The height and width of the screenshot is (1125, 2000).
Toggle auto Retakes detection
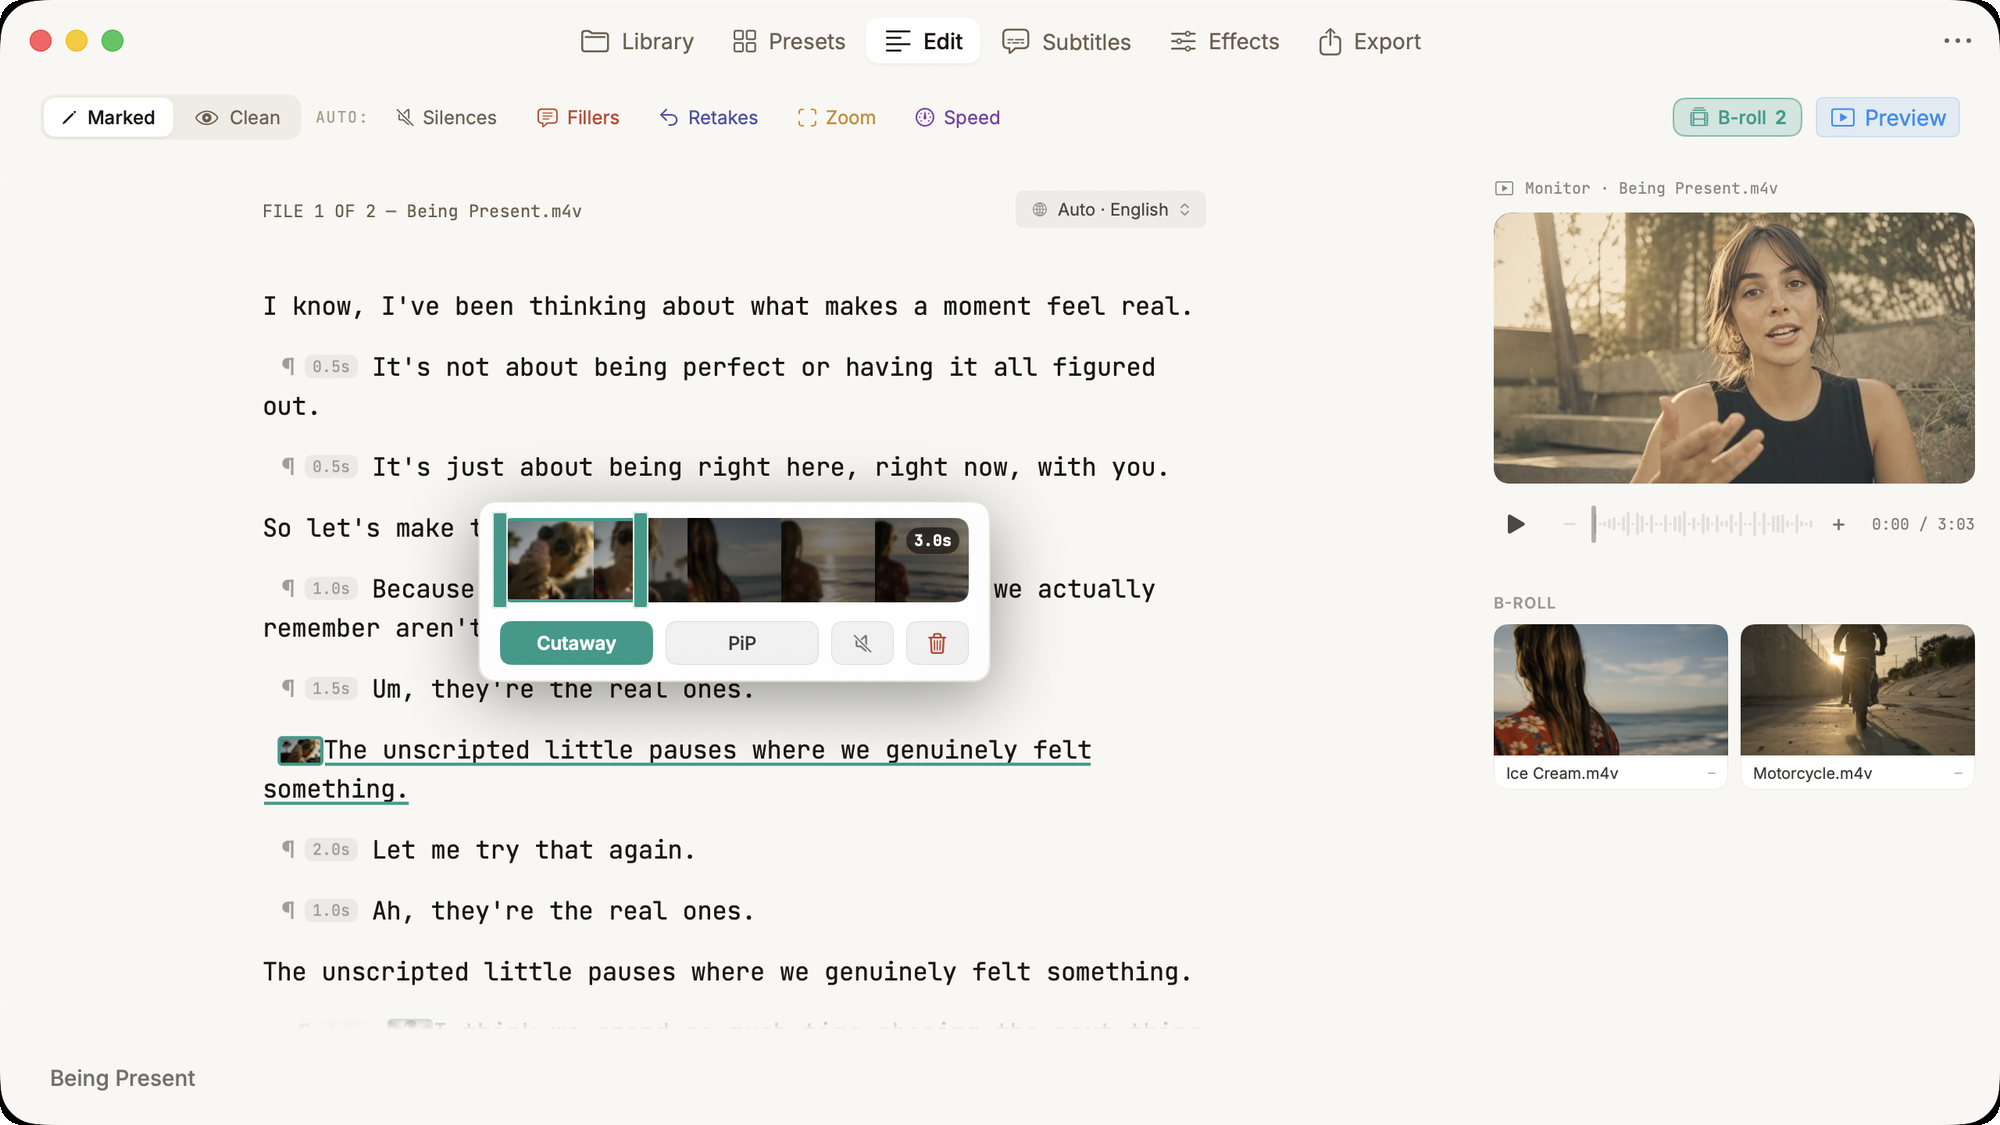pyautogui.click(x=708, y=117)
